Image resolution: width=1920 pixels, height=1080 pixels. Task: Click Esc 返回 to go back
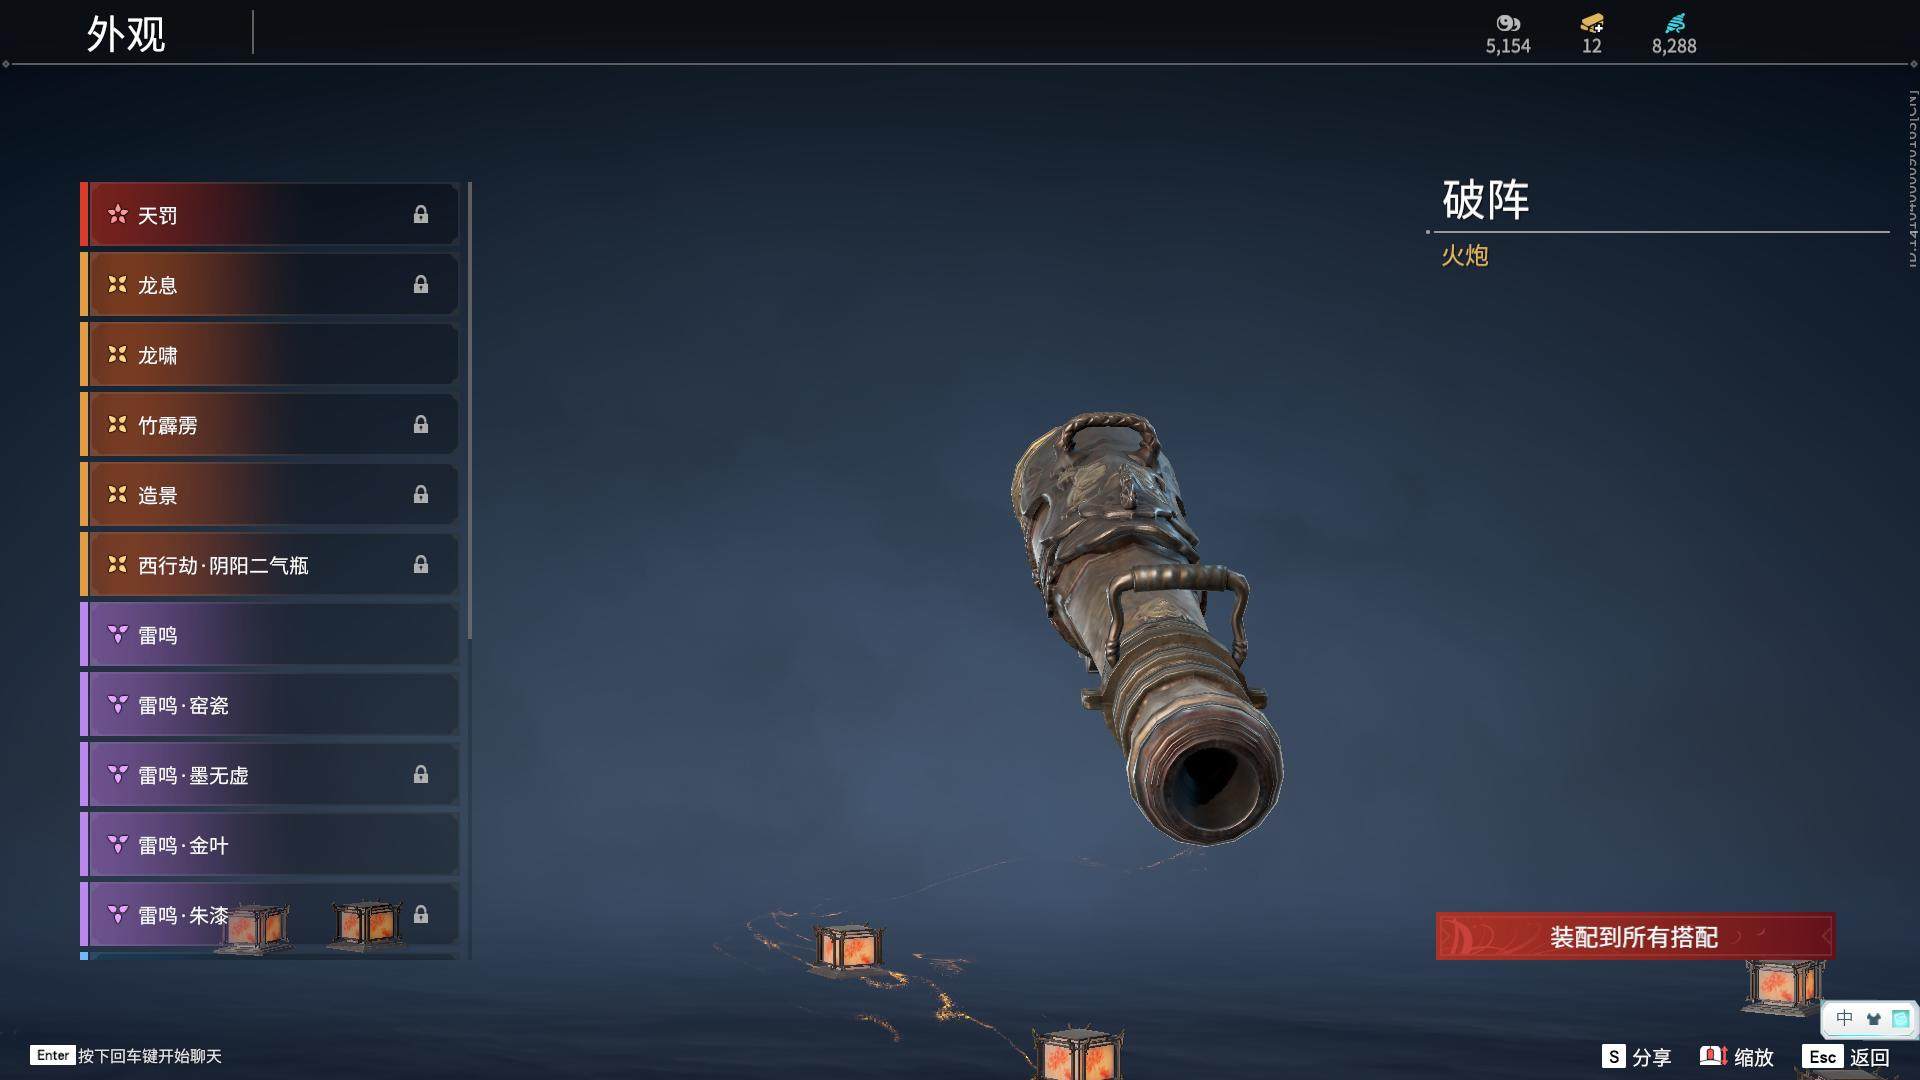1848,1057
